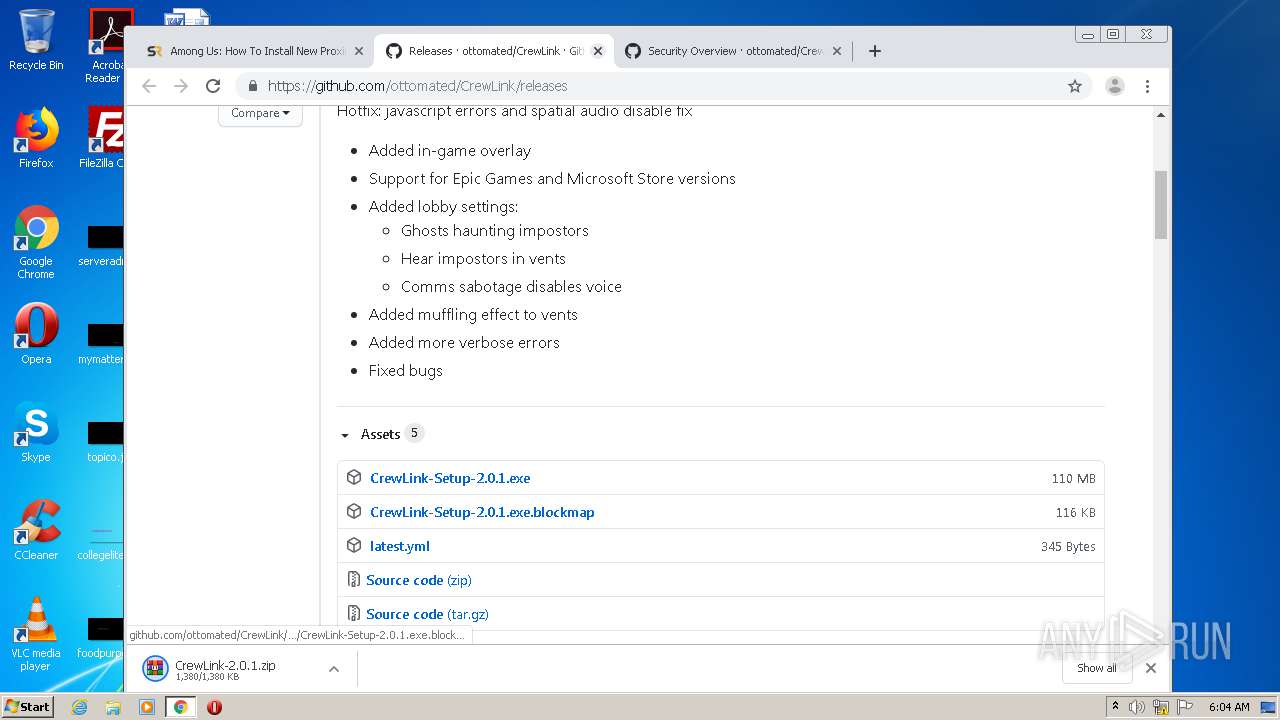The width and height of the screenshot is (1280, 720).
Task: Download CrewLink-Setup-2.0.1.exe
Action: click(x=450, y=478)
